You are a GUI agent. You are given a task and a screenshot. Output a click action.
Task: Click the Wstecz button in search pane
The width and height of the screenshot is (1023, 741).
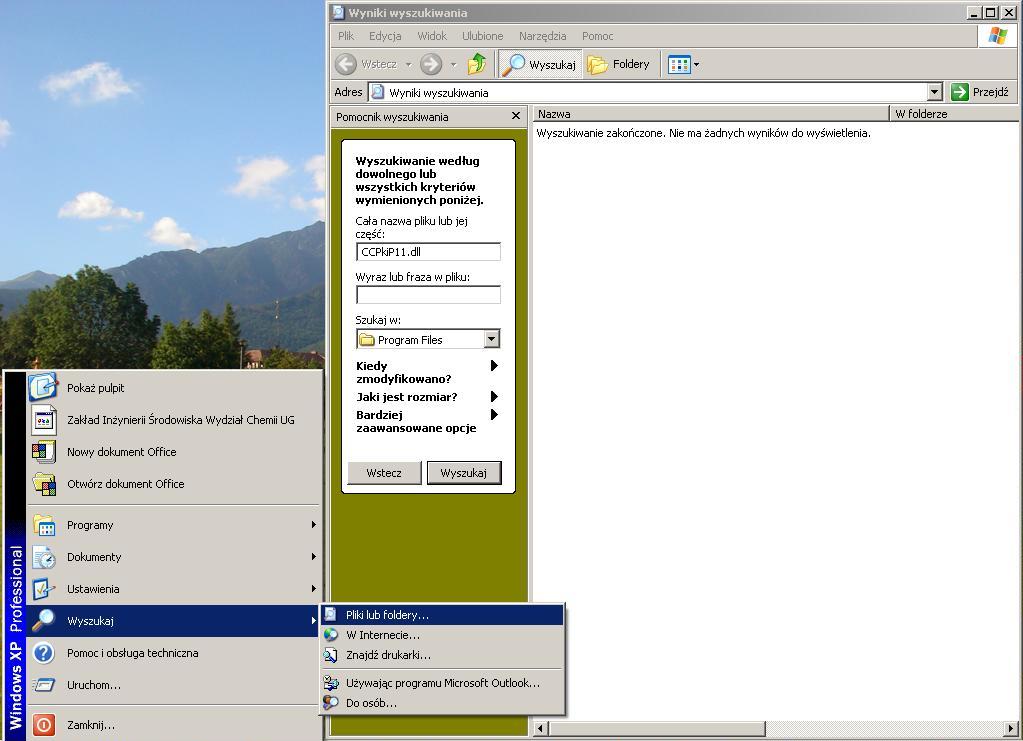click(x=384, y=473)
